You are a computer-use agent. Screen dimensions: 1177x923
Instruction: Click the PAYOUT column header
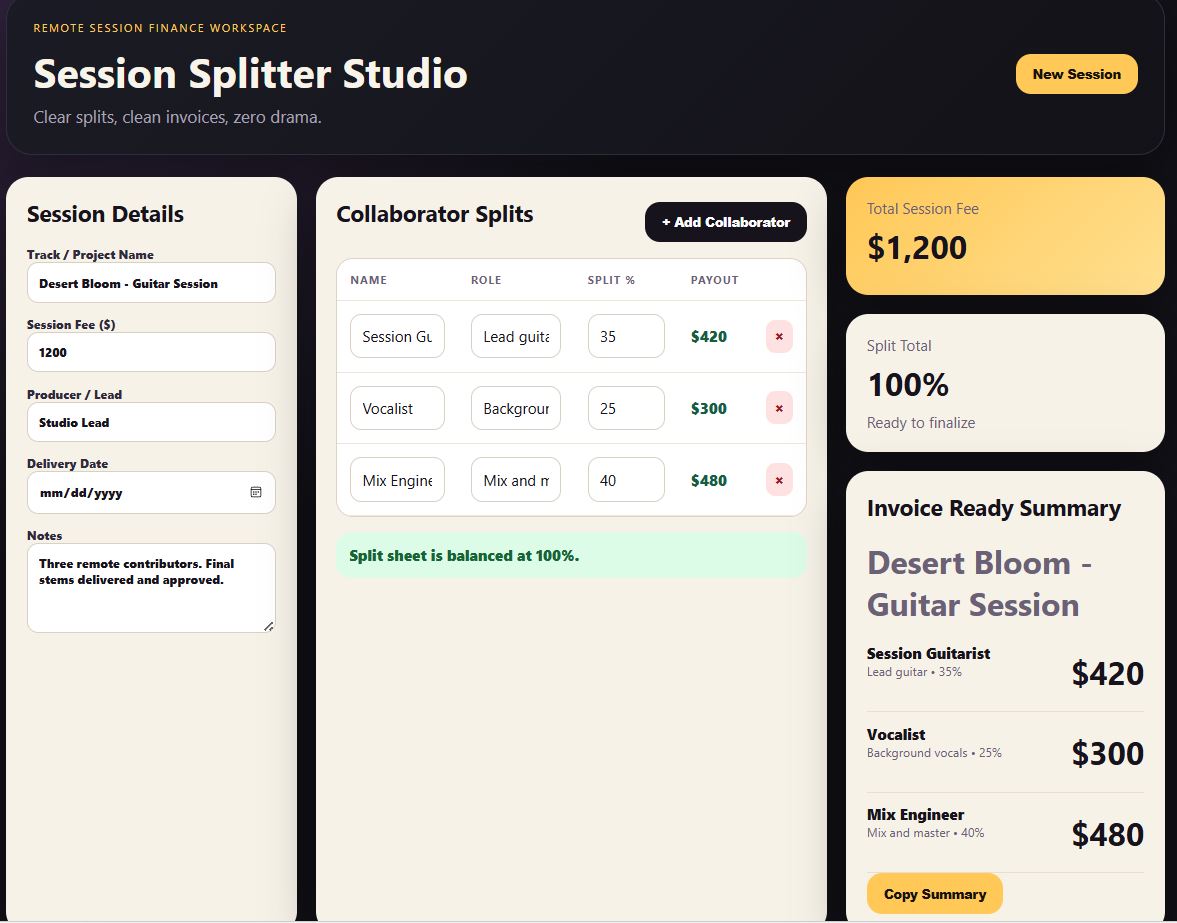click(x=715, y=280)
